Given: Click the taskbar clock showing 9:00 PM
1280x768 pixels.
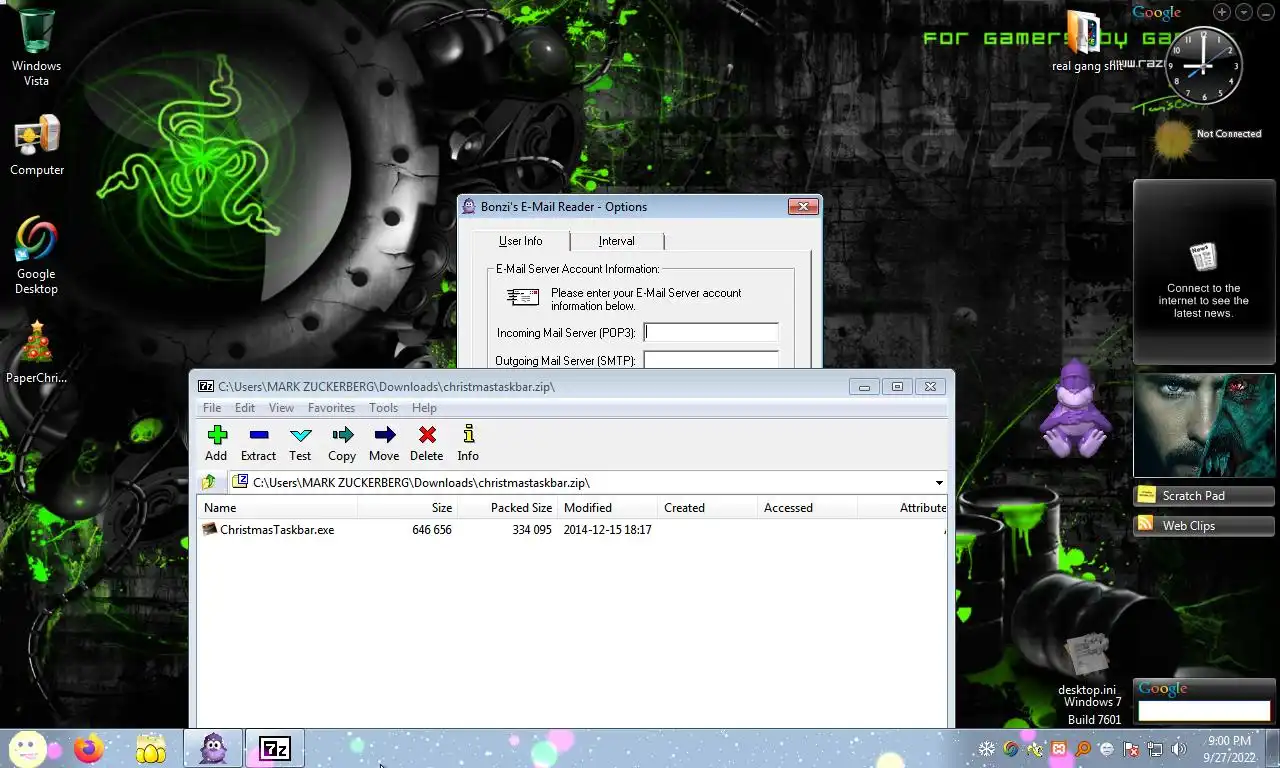Looking at the screenshot, I should pyautogui.click(x=1229, y=749).
